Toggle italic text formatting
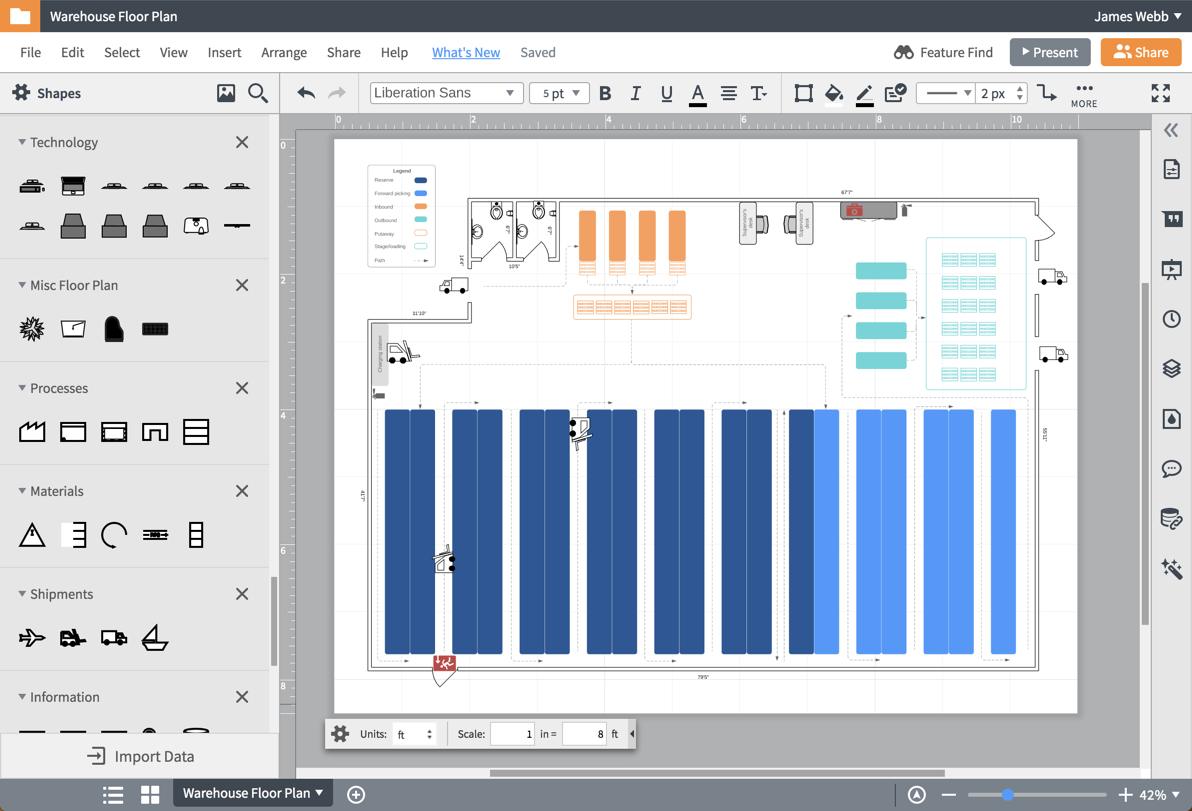Screen dimensions: 1192x811 coord(635,93)
